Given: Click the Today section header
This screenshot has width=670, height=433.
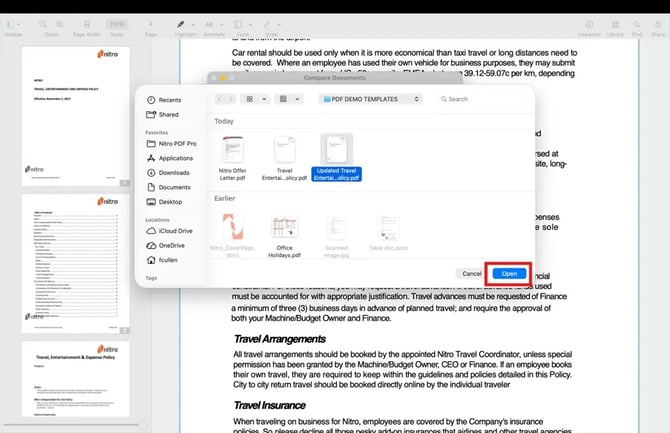Looking at the screenshot, I should pyautogui.click(x=224, y=121).
